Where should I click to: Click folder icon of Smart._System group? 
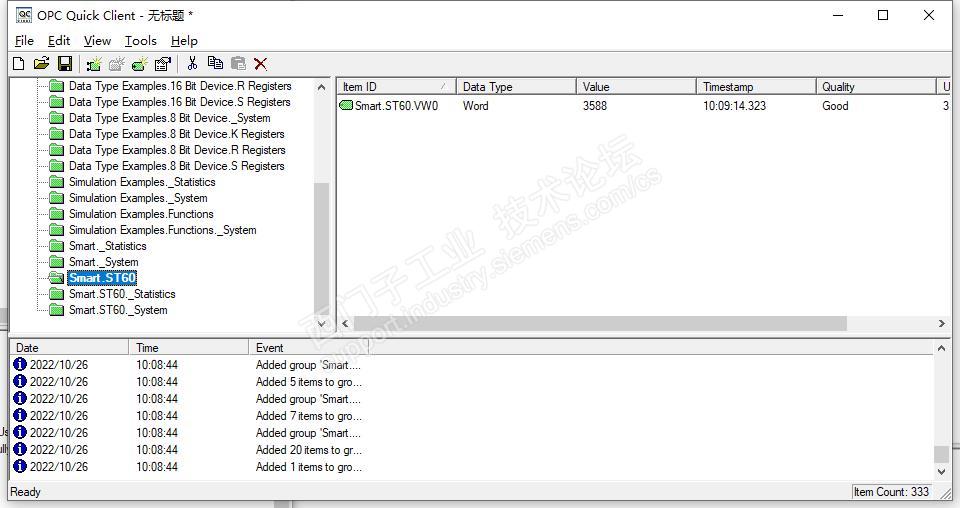[x=56, y=262]
